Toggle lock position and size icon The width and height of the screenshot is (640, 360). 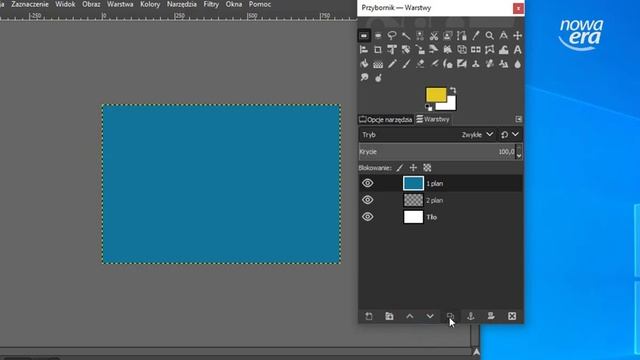pos(413,168)
